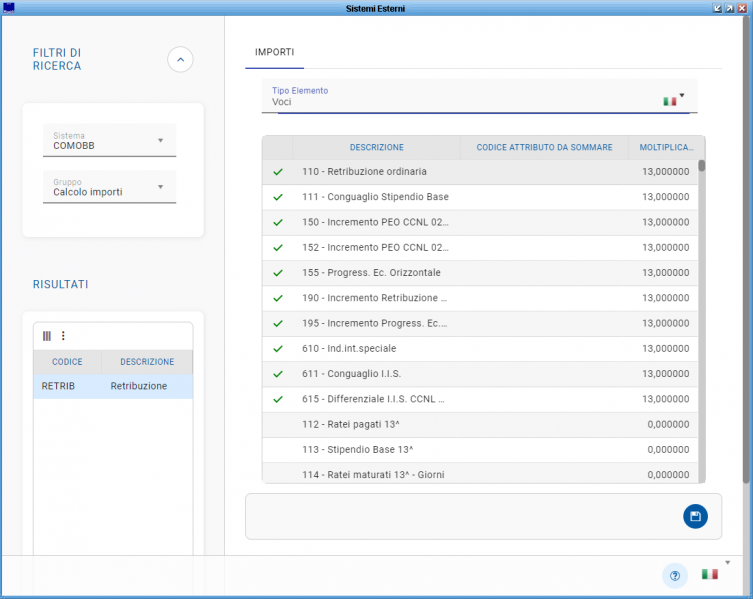Click the blue save disk button
Viewport: 753px width, 599px height.
(695, 516)
